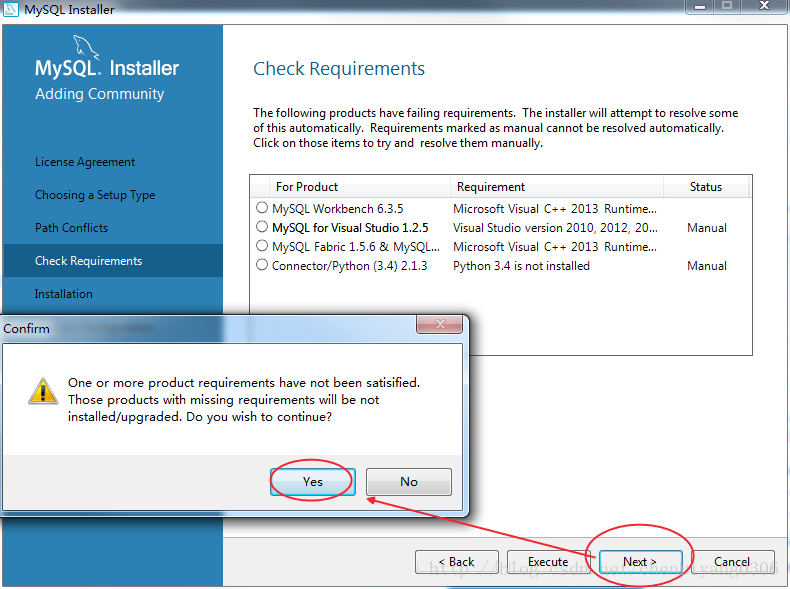Click the Execute button

[548, 562]
